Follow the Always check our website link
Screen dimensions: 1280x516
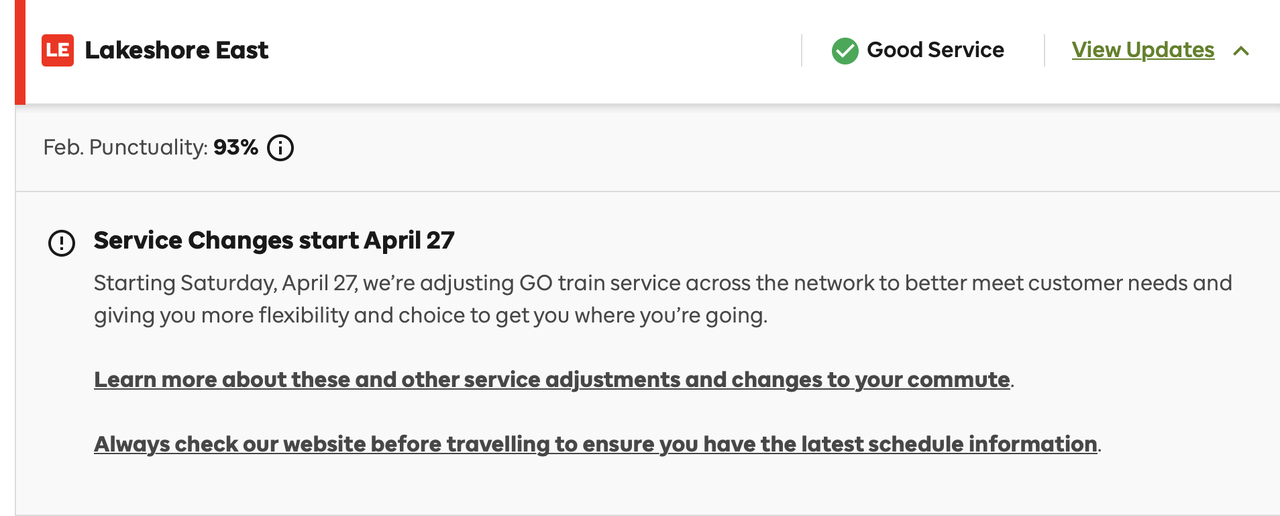595,444
